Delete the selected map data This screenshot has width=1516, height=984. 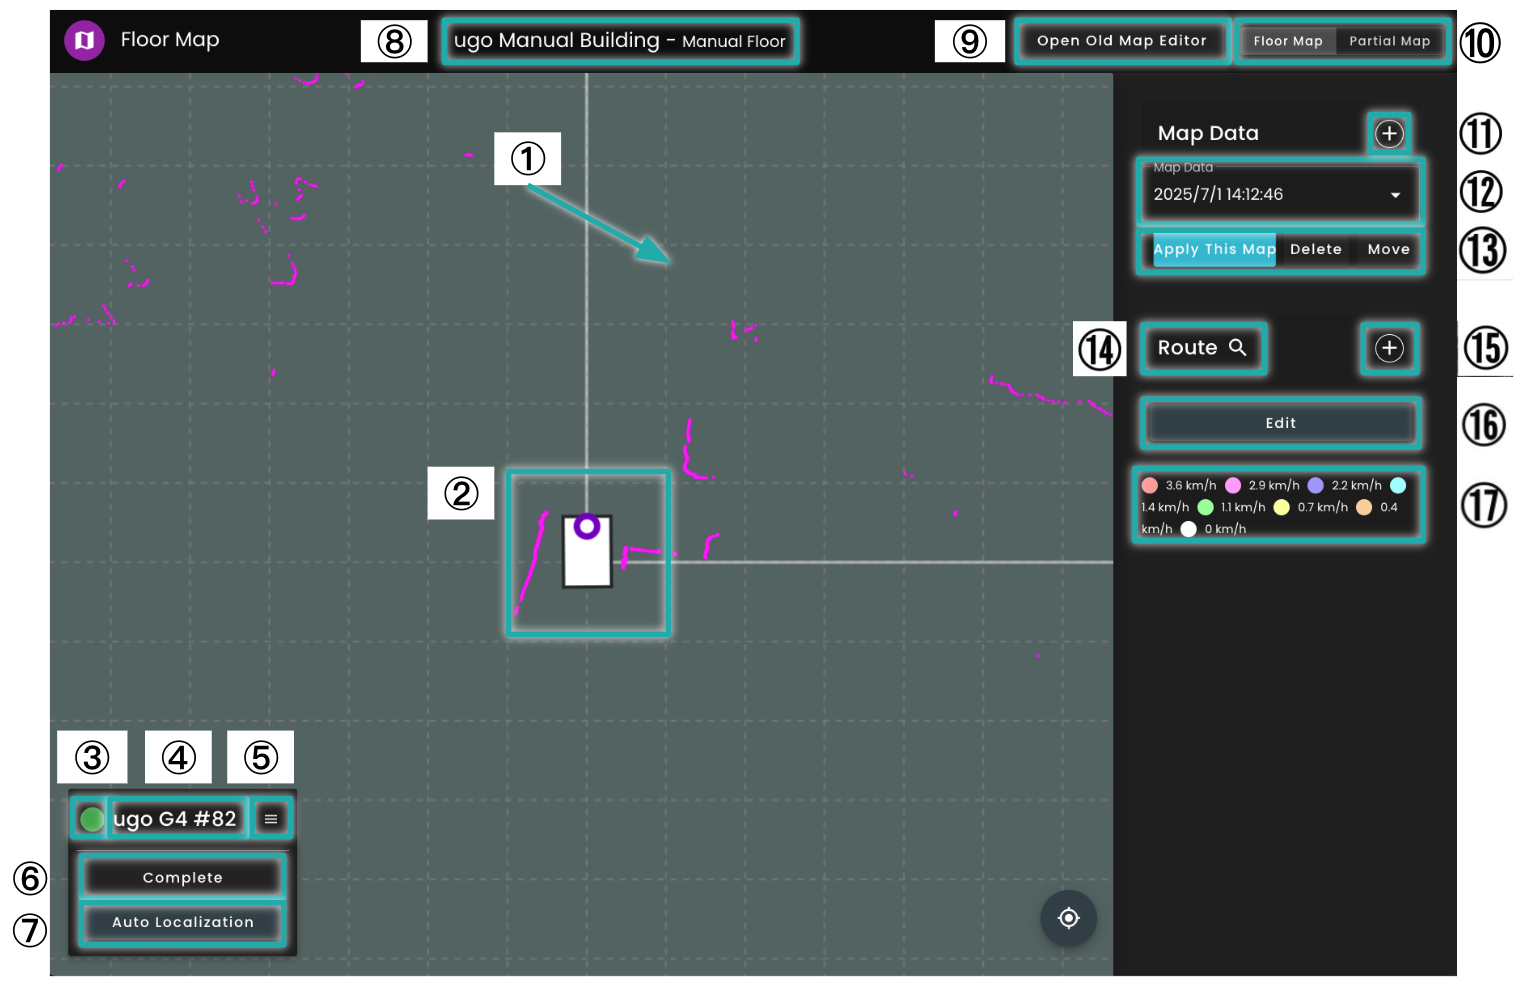pyautogui.click(x=1316, y=249)
